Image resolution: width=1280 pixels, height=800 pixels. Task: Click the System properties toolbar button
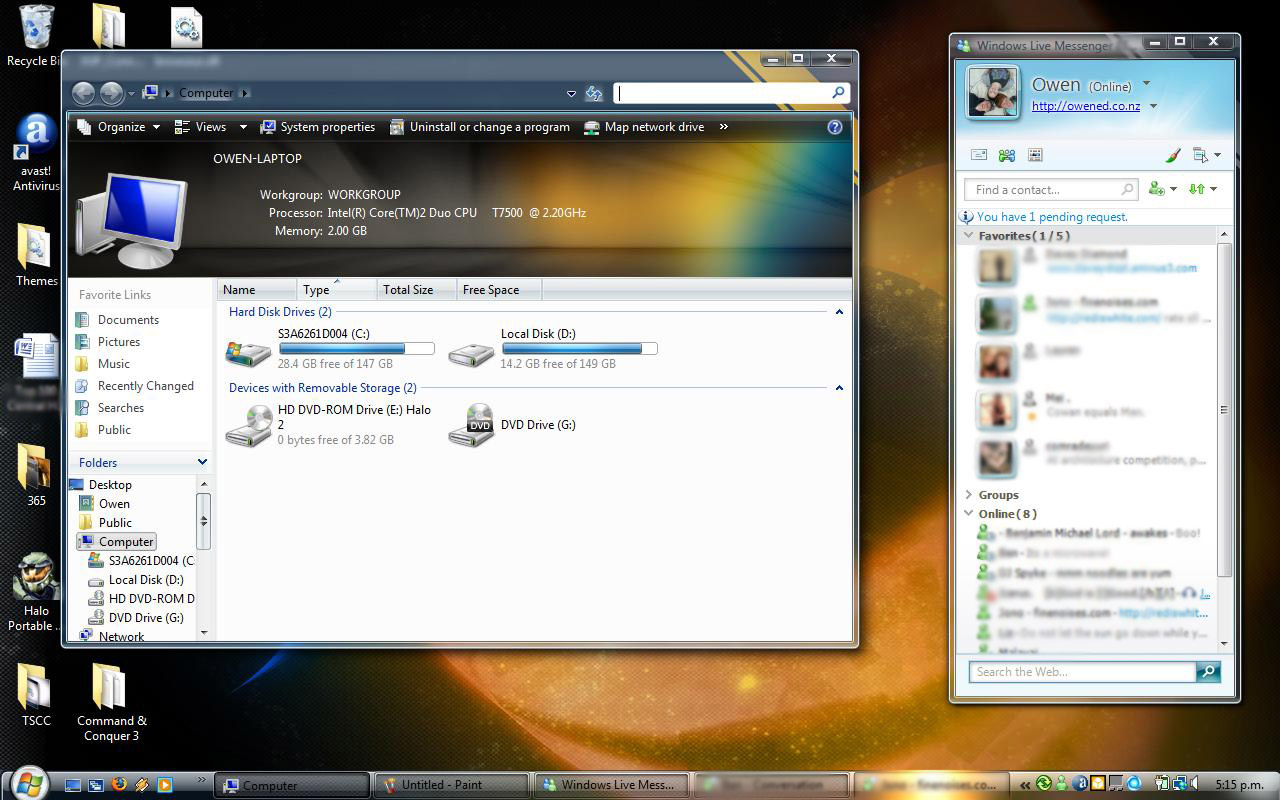coord(317,127)
